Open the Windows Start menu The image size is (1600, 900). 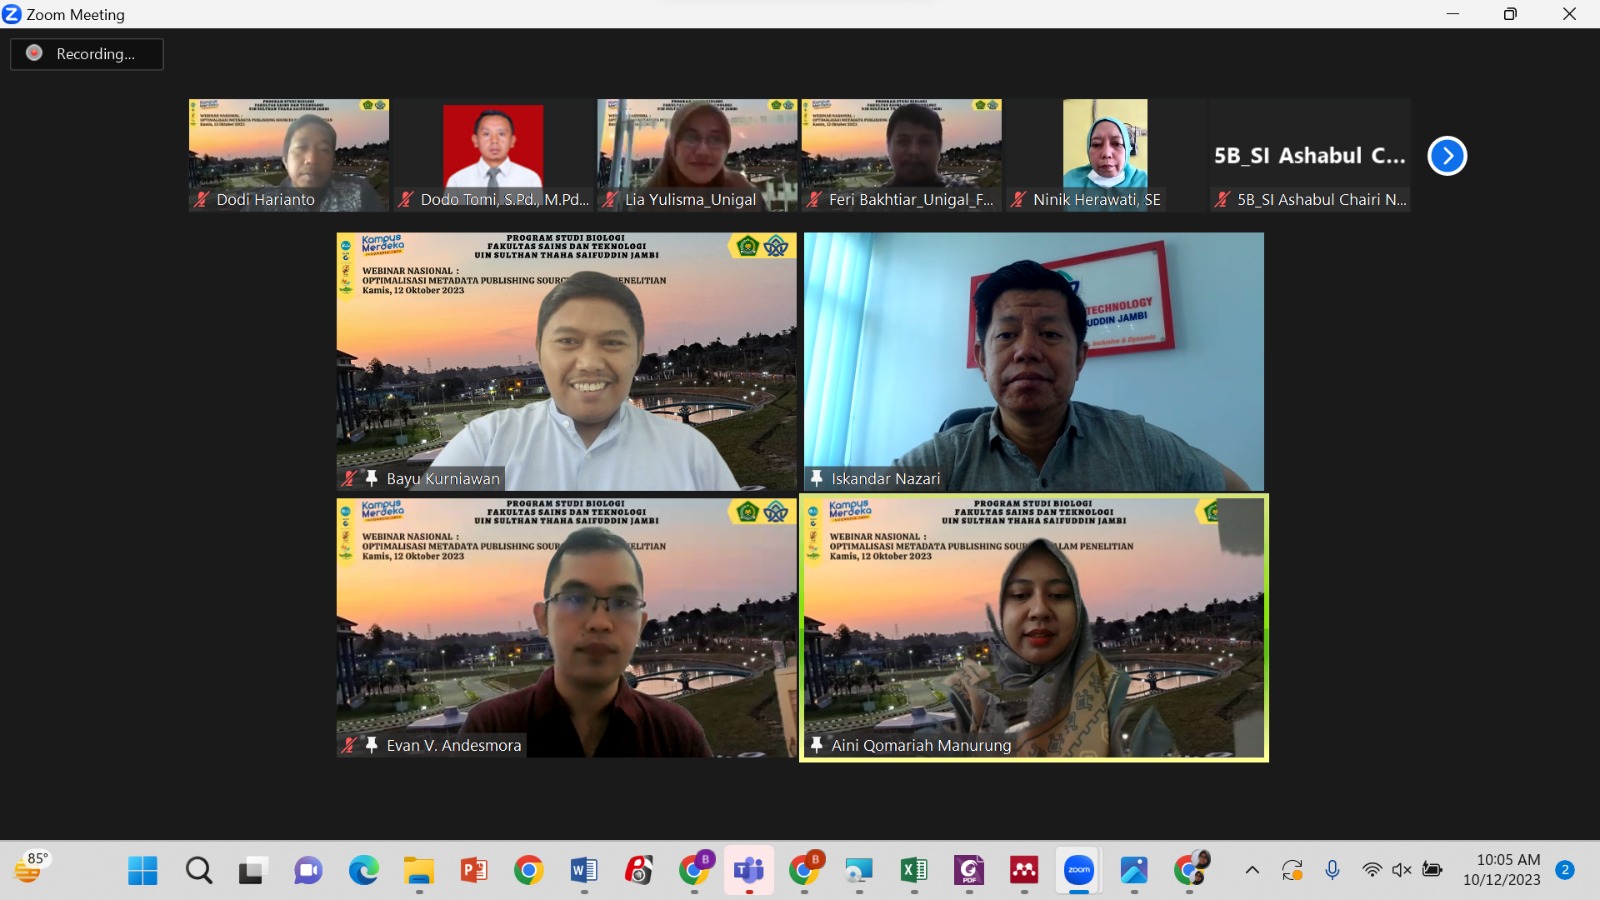click(x=143, y=871)
